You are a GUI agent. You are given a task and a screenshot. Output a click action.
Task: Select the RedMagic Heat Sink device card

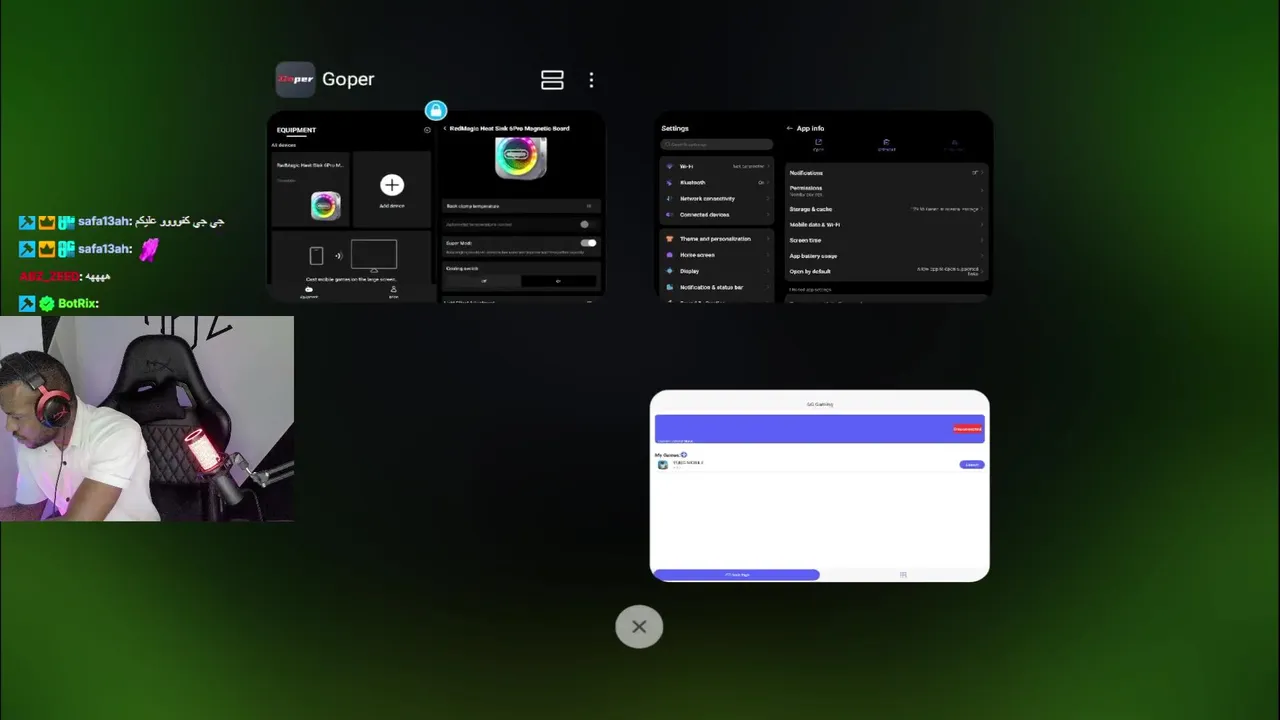tap(310, 188)
